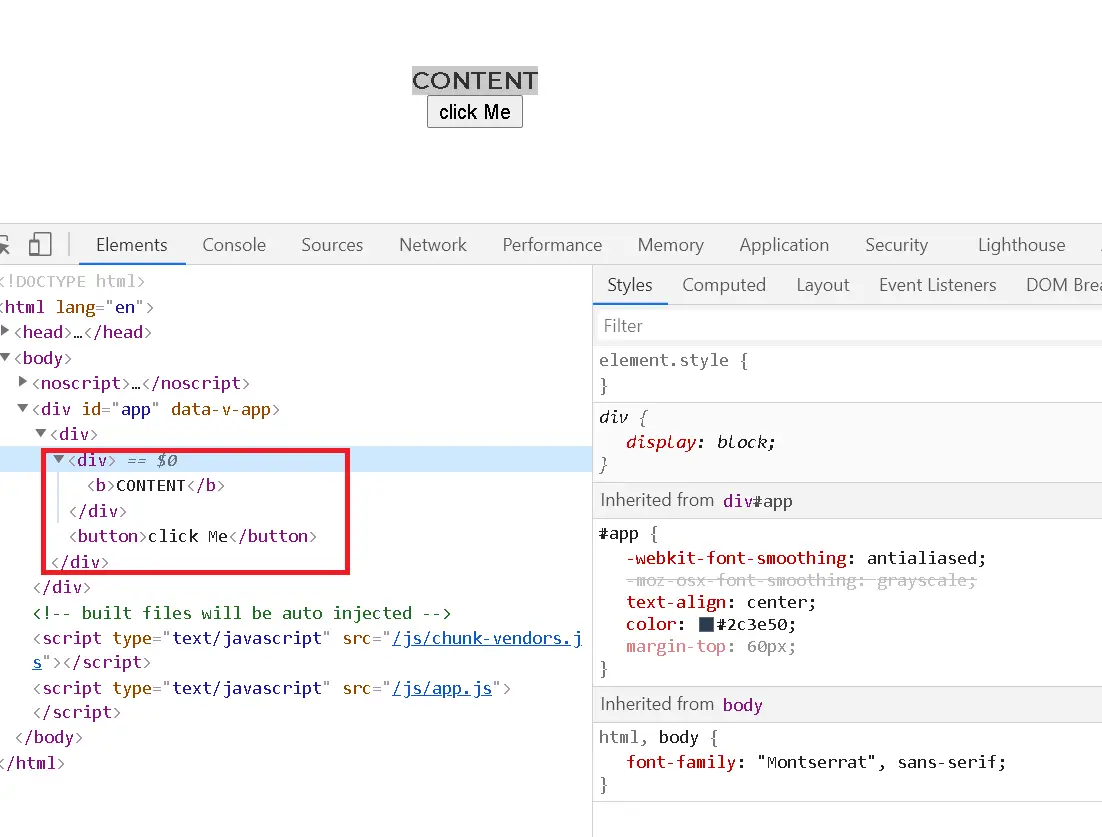Edit the font-family Montserrat value

[881, 763]
